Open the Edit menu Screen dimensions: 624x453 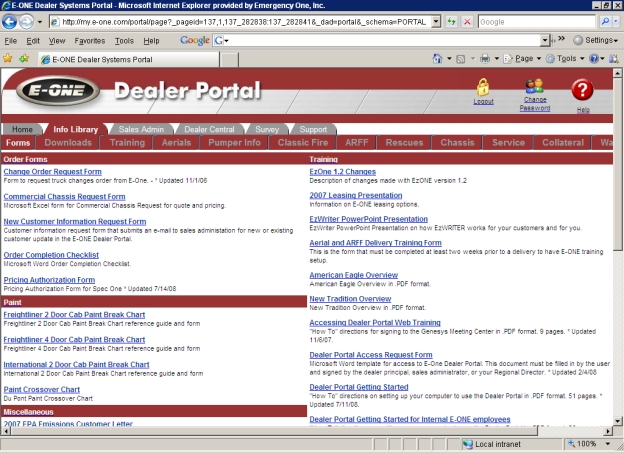tap(33, 41)
